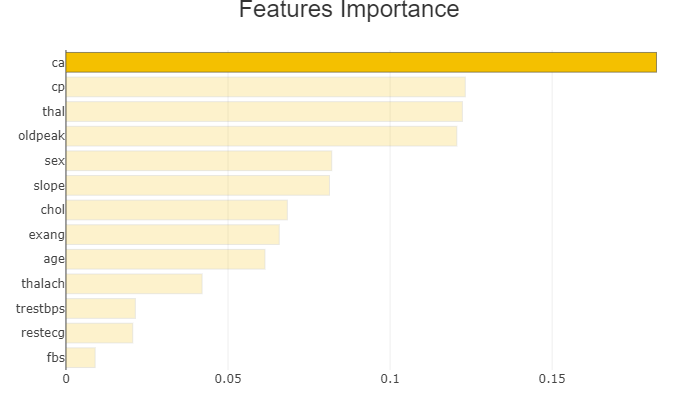Click the 'Features Importance' chart title

click(x=349, y=10)
